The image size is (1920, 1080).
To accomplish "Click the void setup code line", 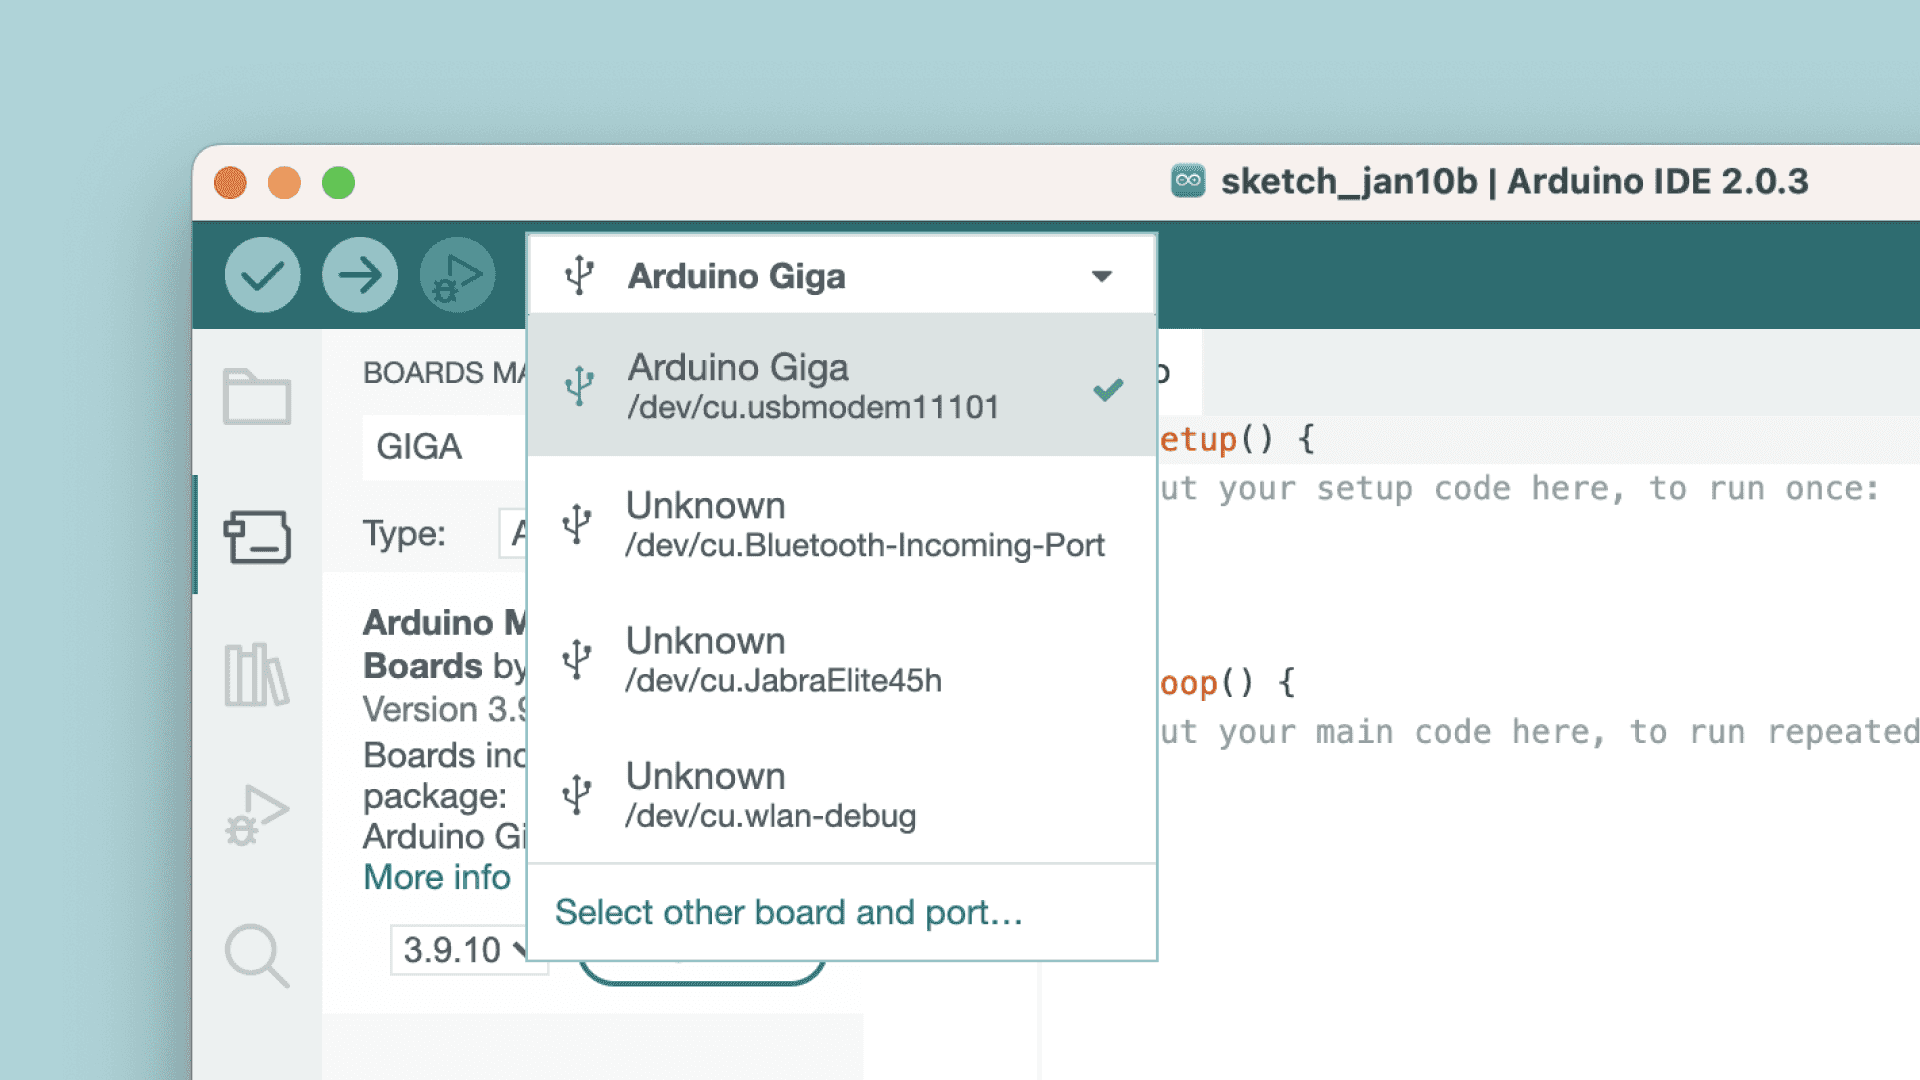I will tap(1235, 439).
